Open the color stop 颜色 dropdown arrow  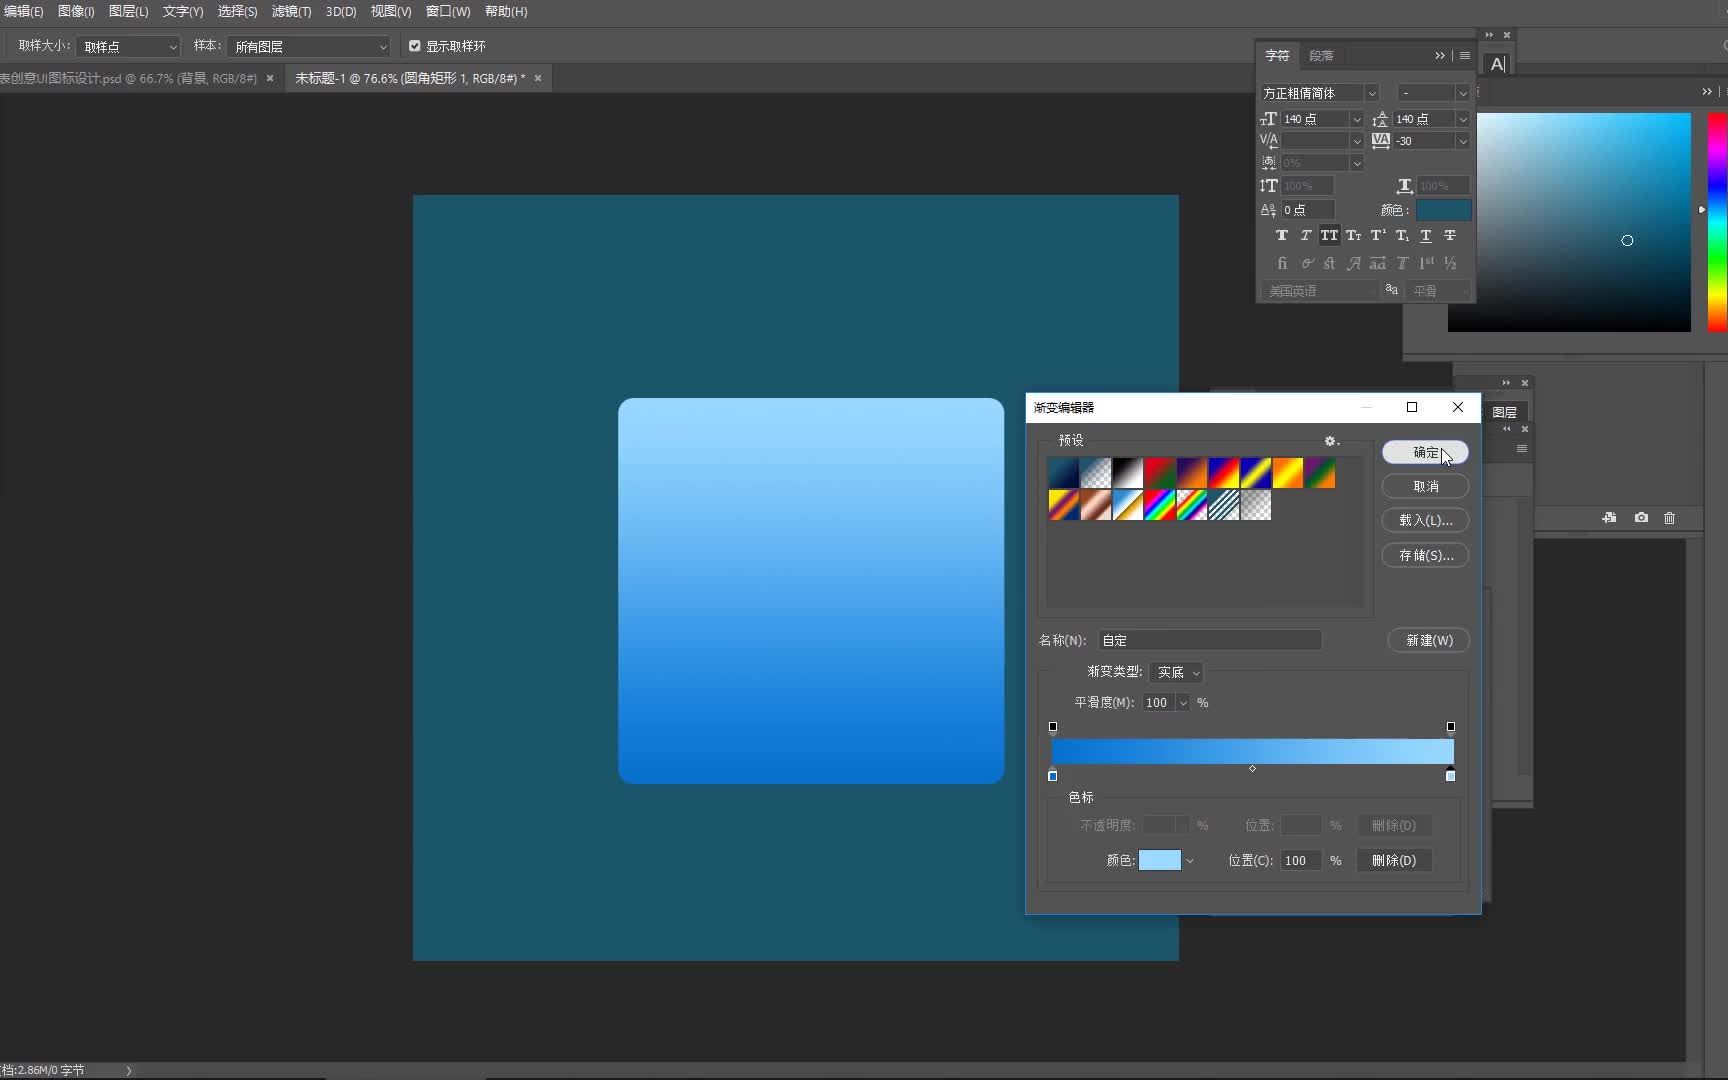tap(1189, 861)
